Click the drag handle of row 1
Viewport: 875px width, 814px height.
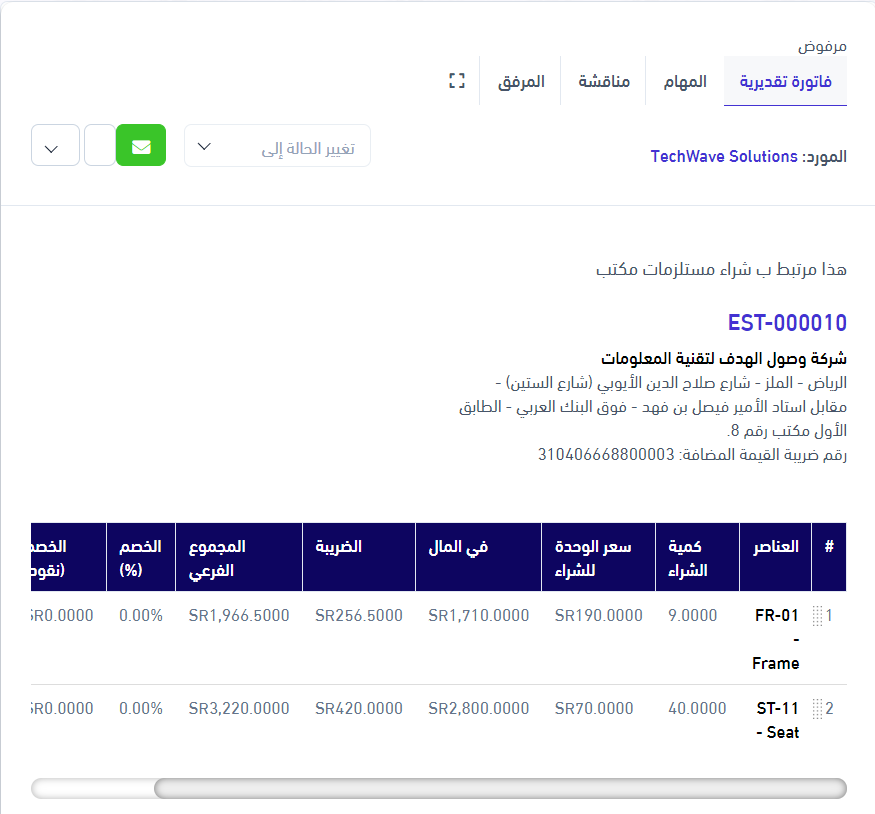[817, 616]
